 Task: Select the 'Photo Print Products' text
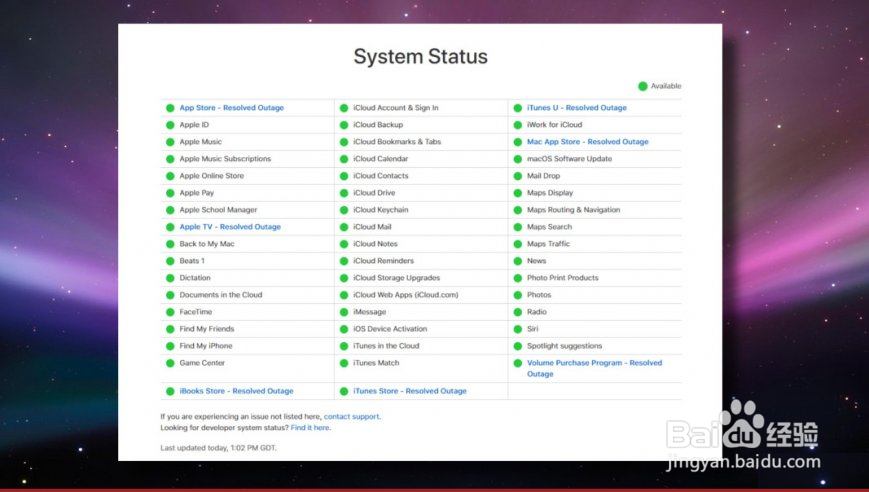[x=563, y=278]
